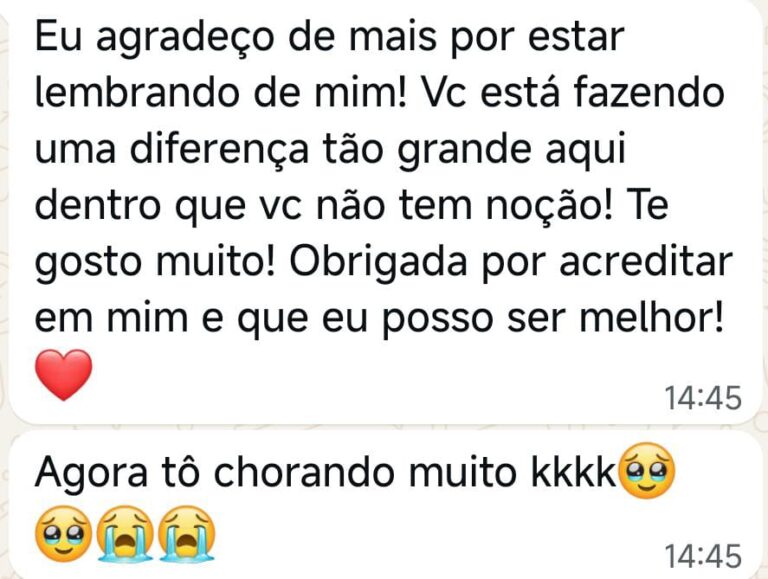
Task: Tap the phrase Eu agradeço
Action: click(154, 39)
